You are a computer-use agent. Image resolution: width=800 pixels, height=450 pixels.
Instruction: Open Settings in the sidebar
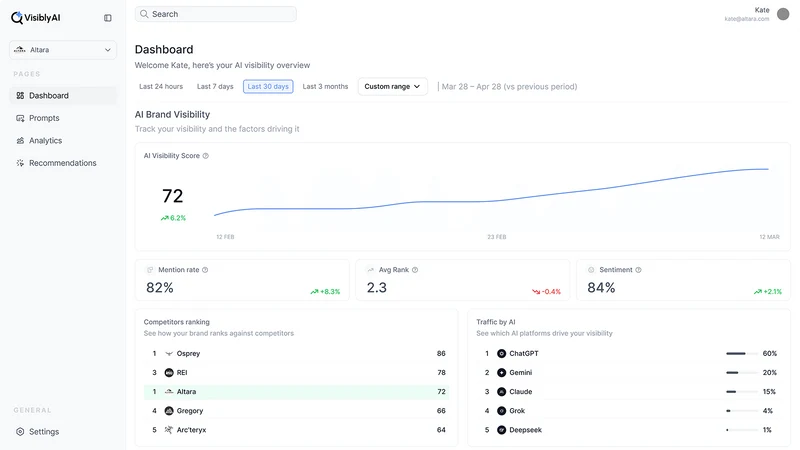coord(63,432)
